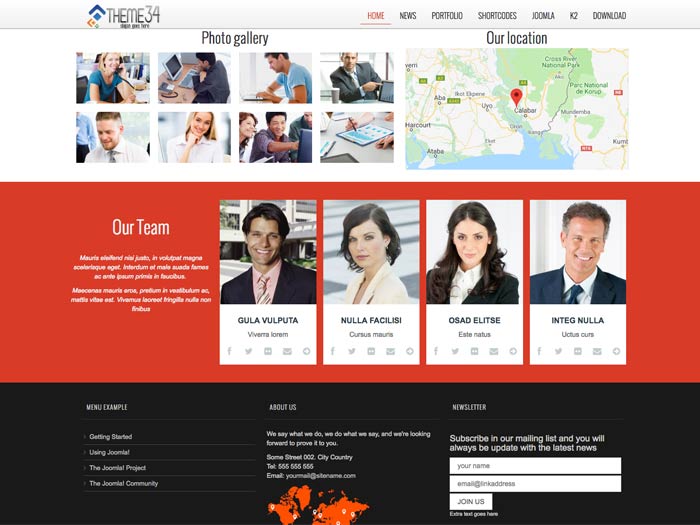The height and width of the screenshot is (525, 700).
Task: Click Integ Nulla's Twitter icon
Action: (558, 351)
